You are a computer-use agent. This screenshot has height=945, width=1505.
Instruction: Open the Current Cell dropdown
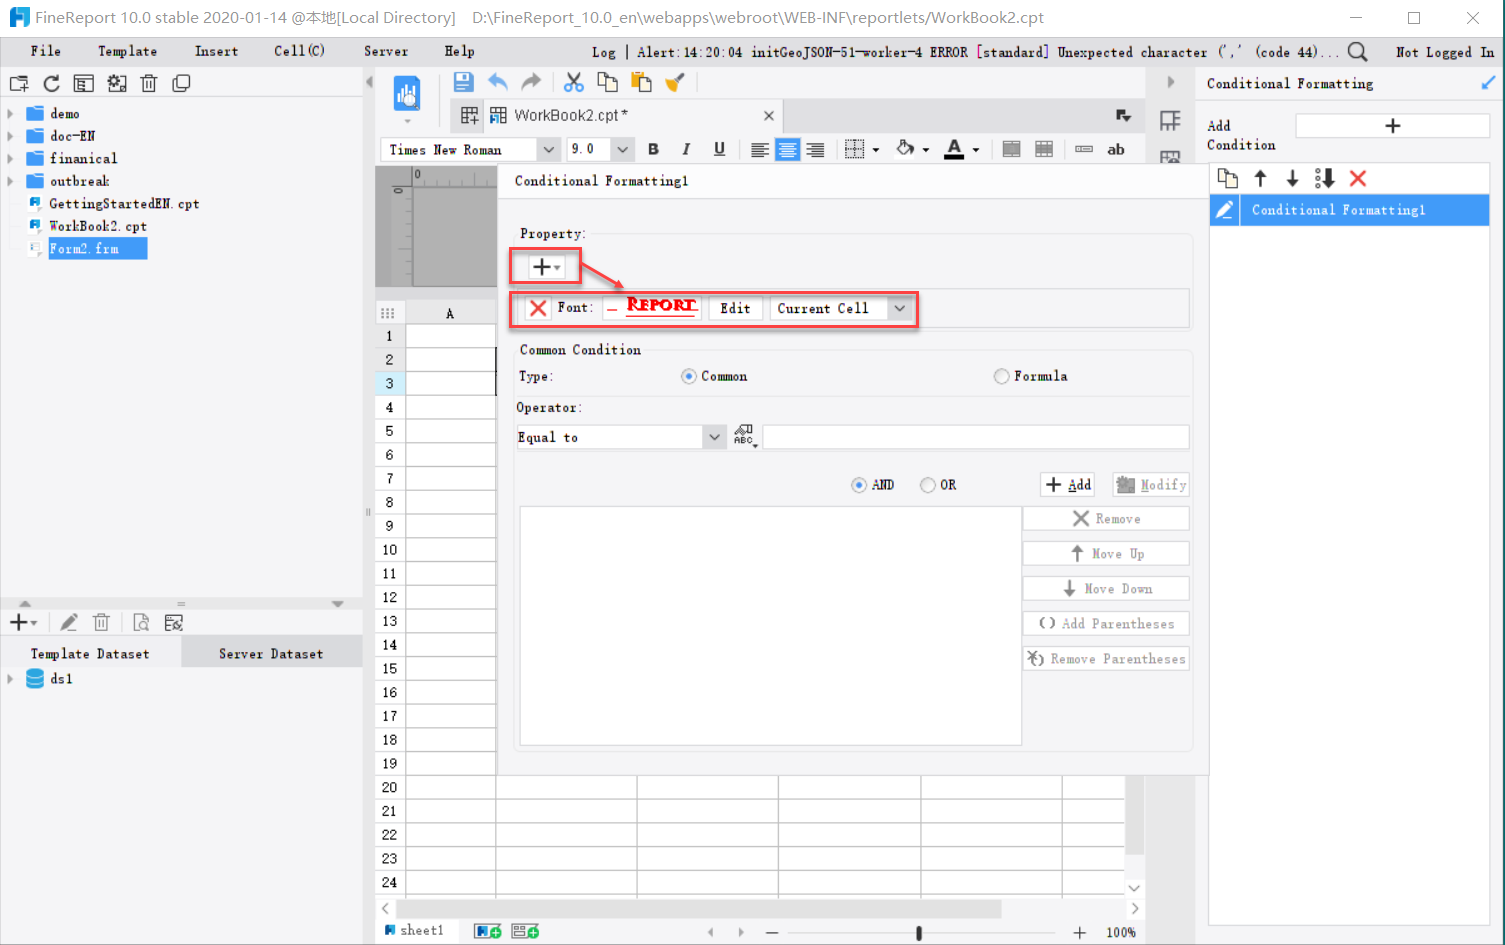898,308
